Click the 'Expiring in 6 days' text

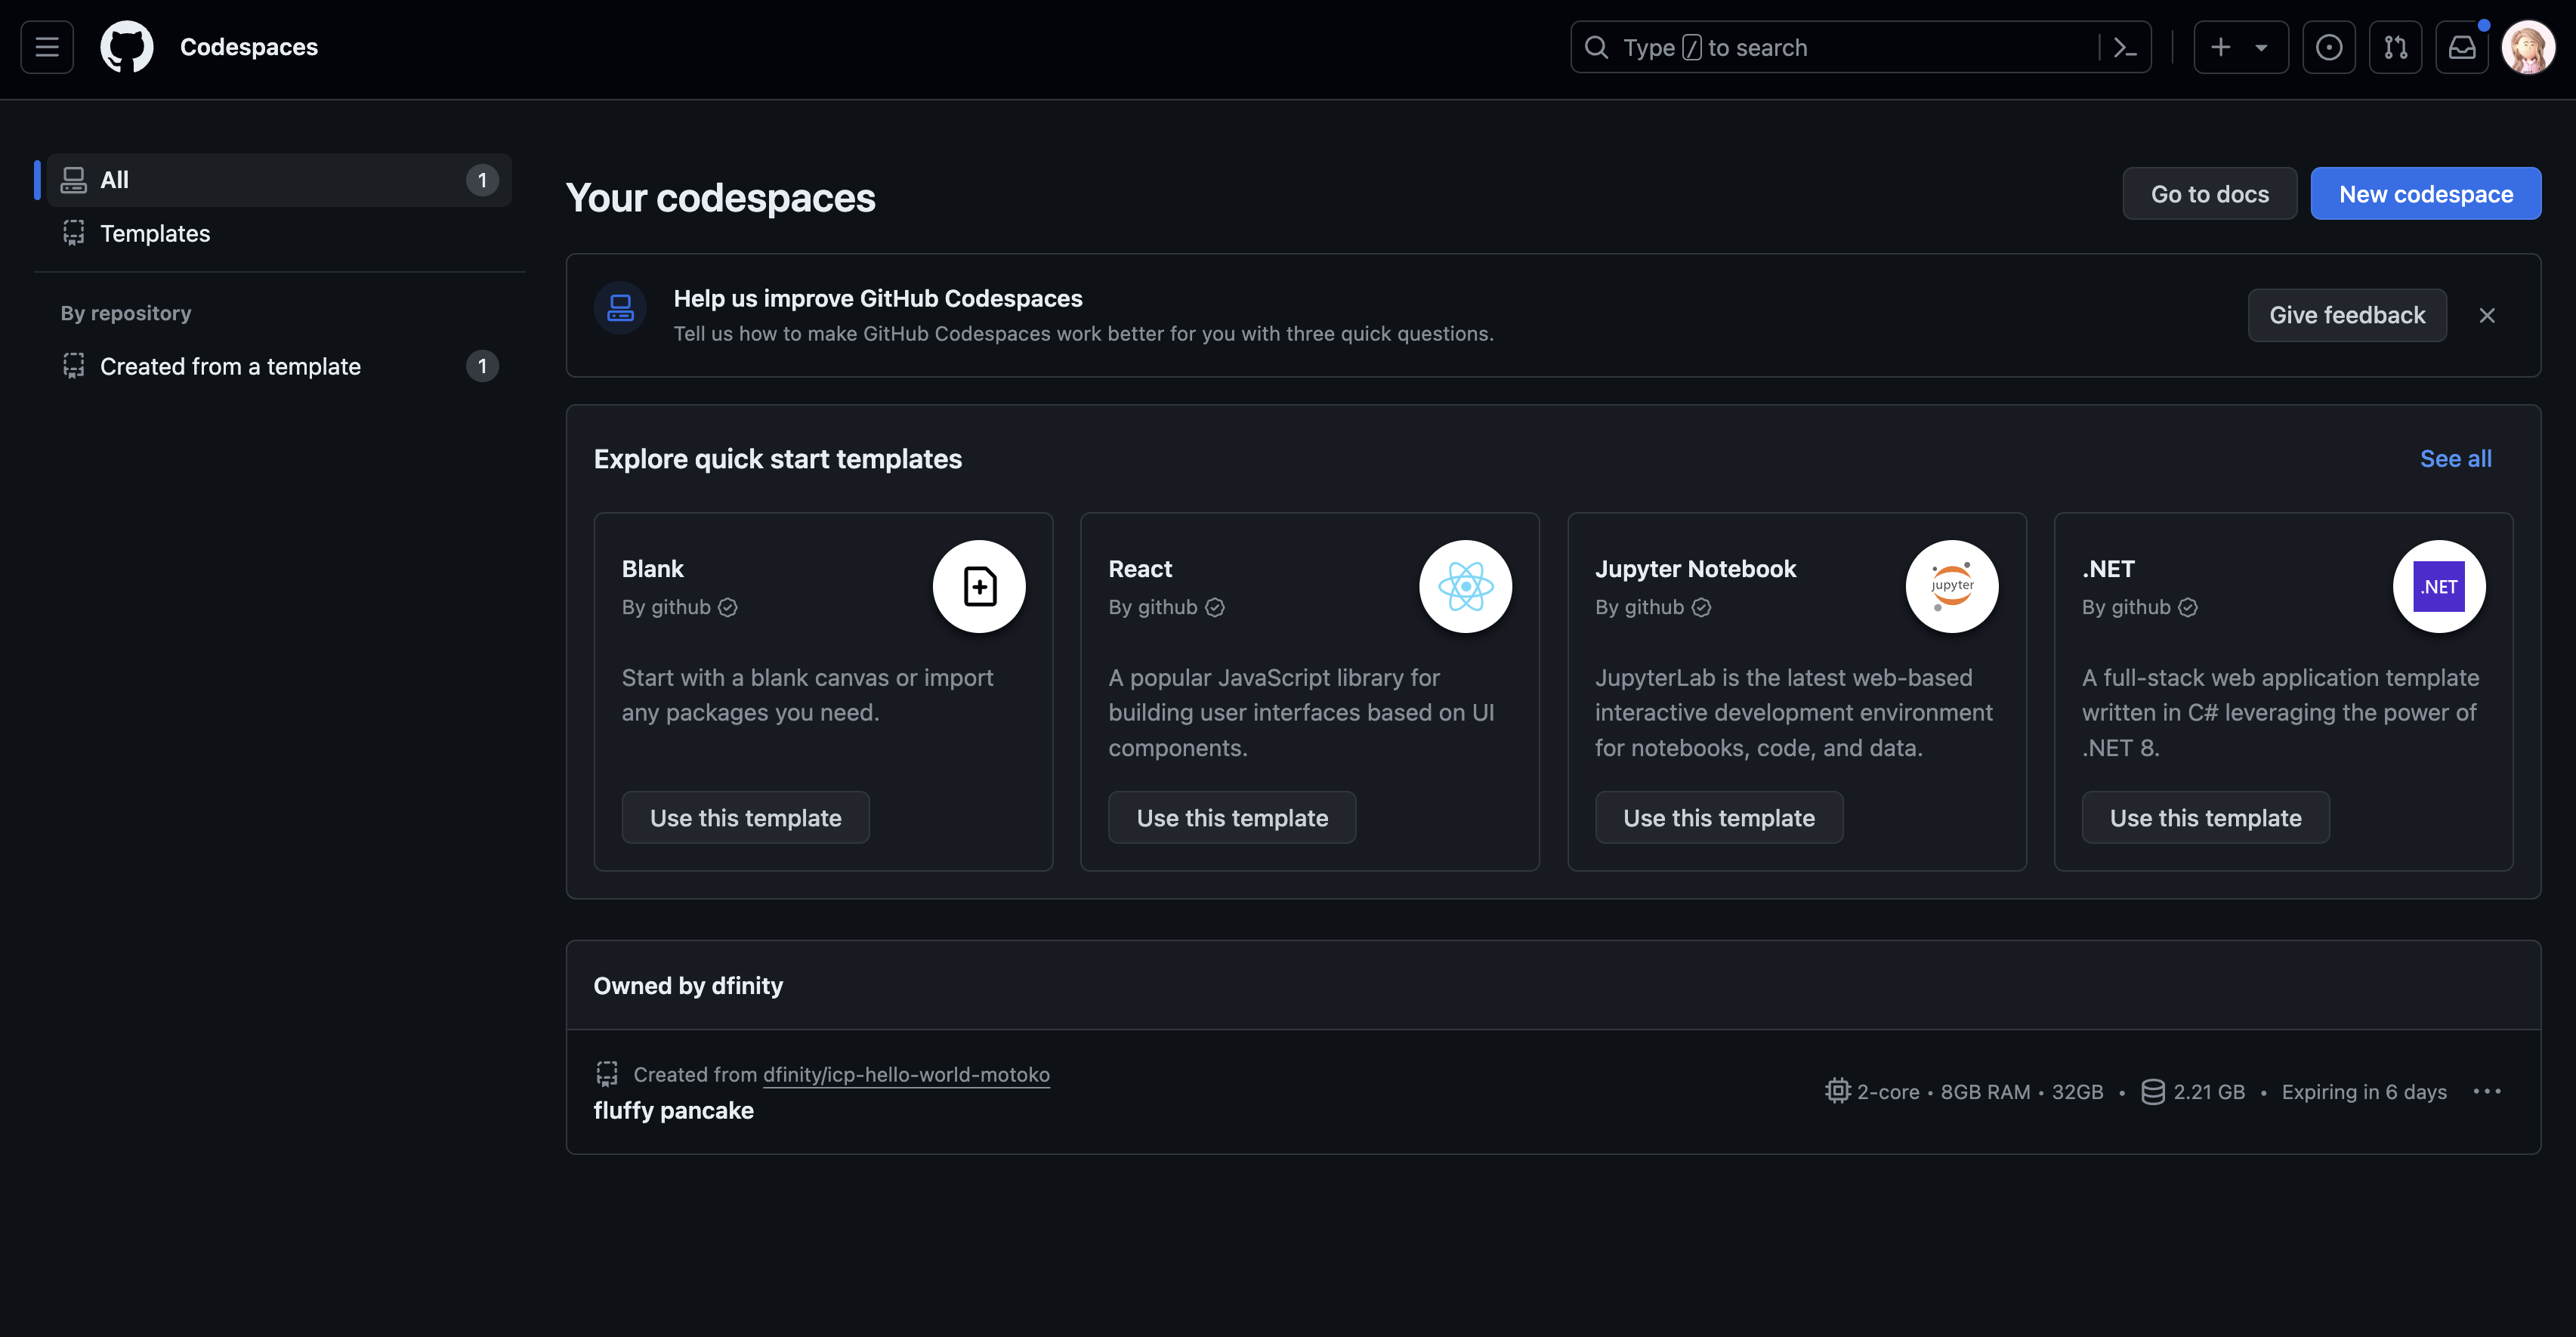tap(2364, 1092)
